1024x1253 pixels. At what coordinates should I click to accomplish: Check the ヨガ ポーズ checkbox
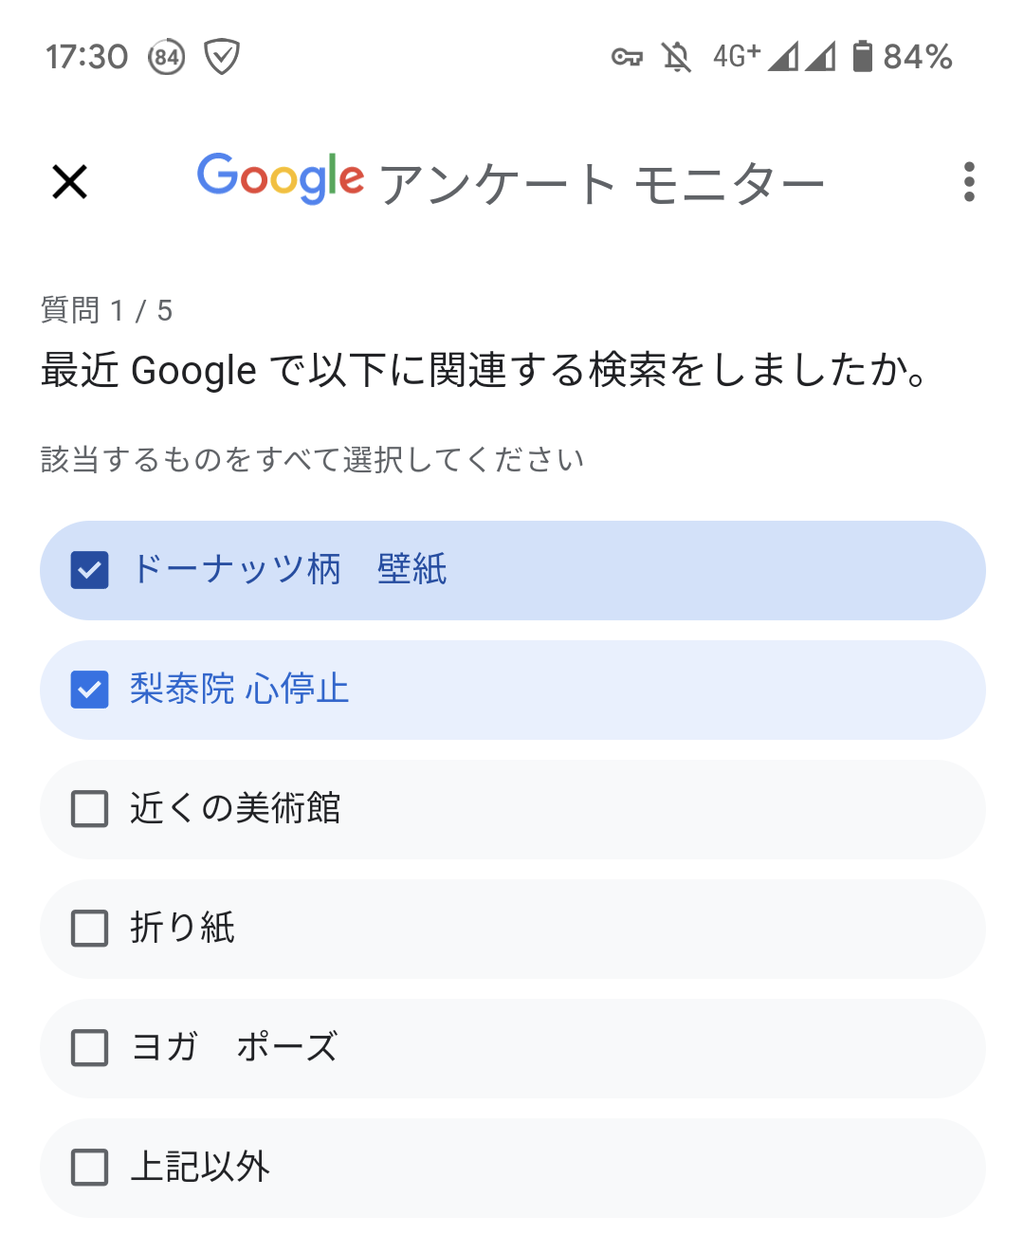90,1048
